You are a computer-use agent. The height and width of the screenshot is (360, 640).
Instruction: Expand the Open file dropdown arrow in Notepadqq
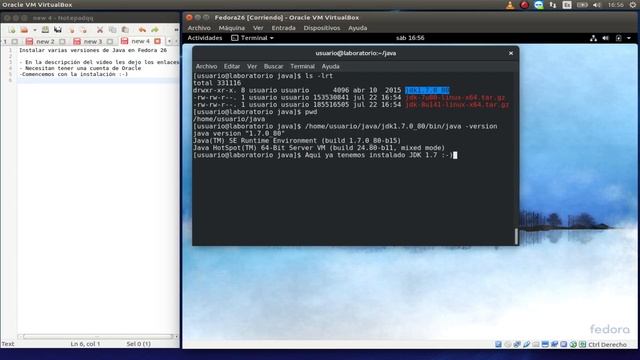(35, 30)
